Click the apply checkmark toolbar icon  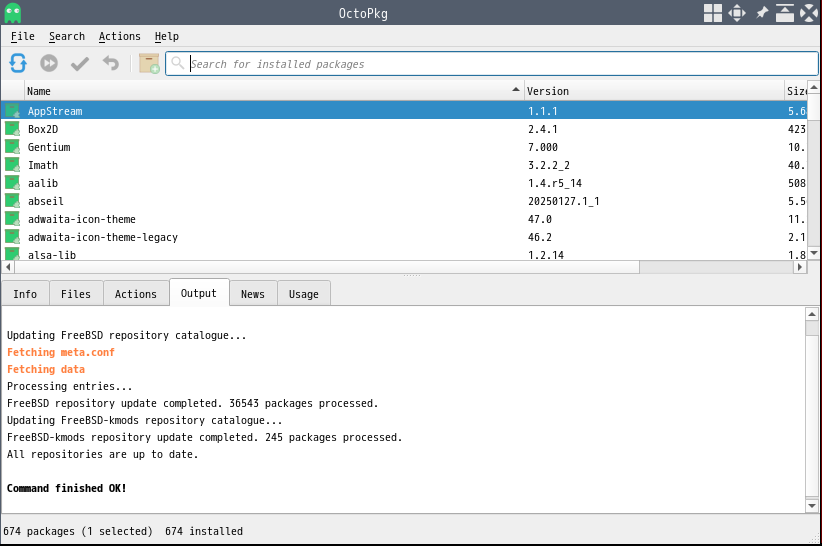[x=80, y=64]
